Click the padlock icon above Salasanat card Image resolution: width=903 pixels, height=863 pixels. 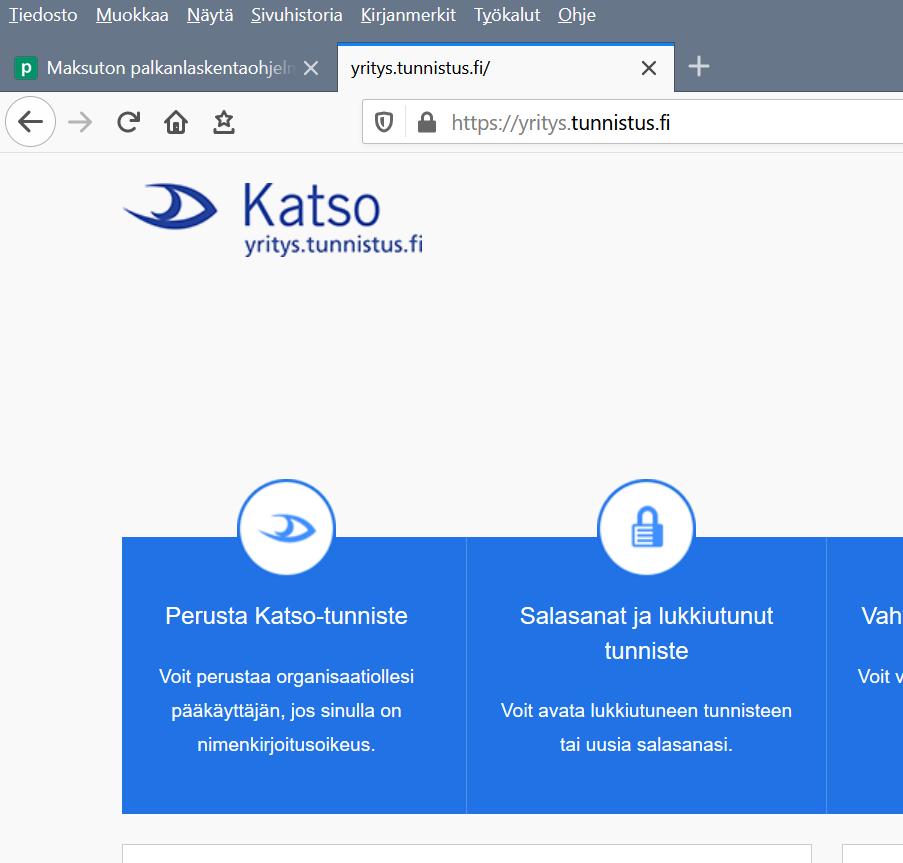point(646,527)
